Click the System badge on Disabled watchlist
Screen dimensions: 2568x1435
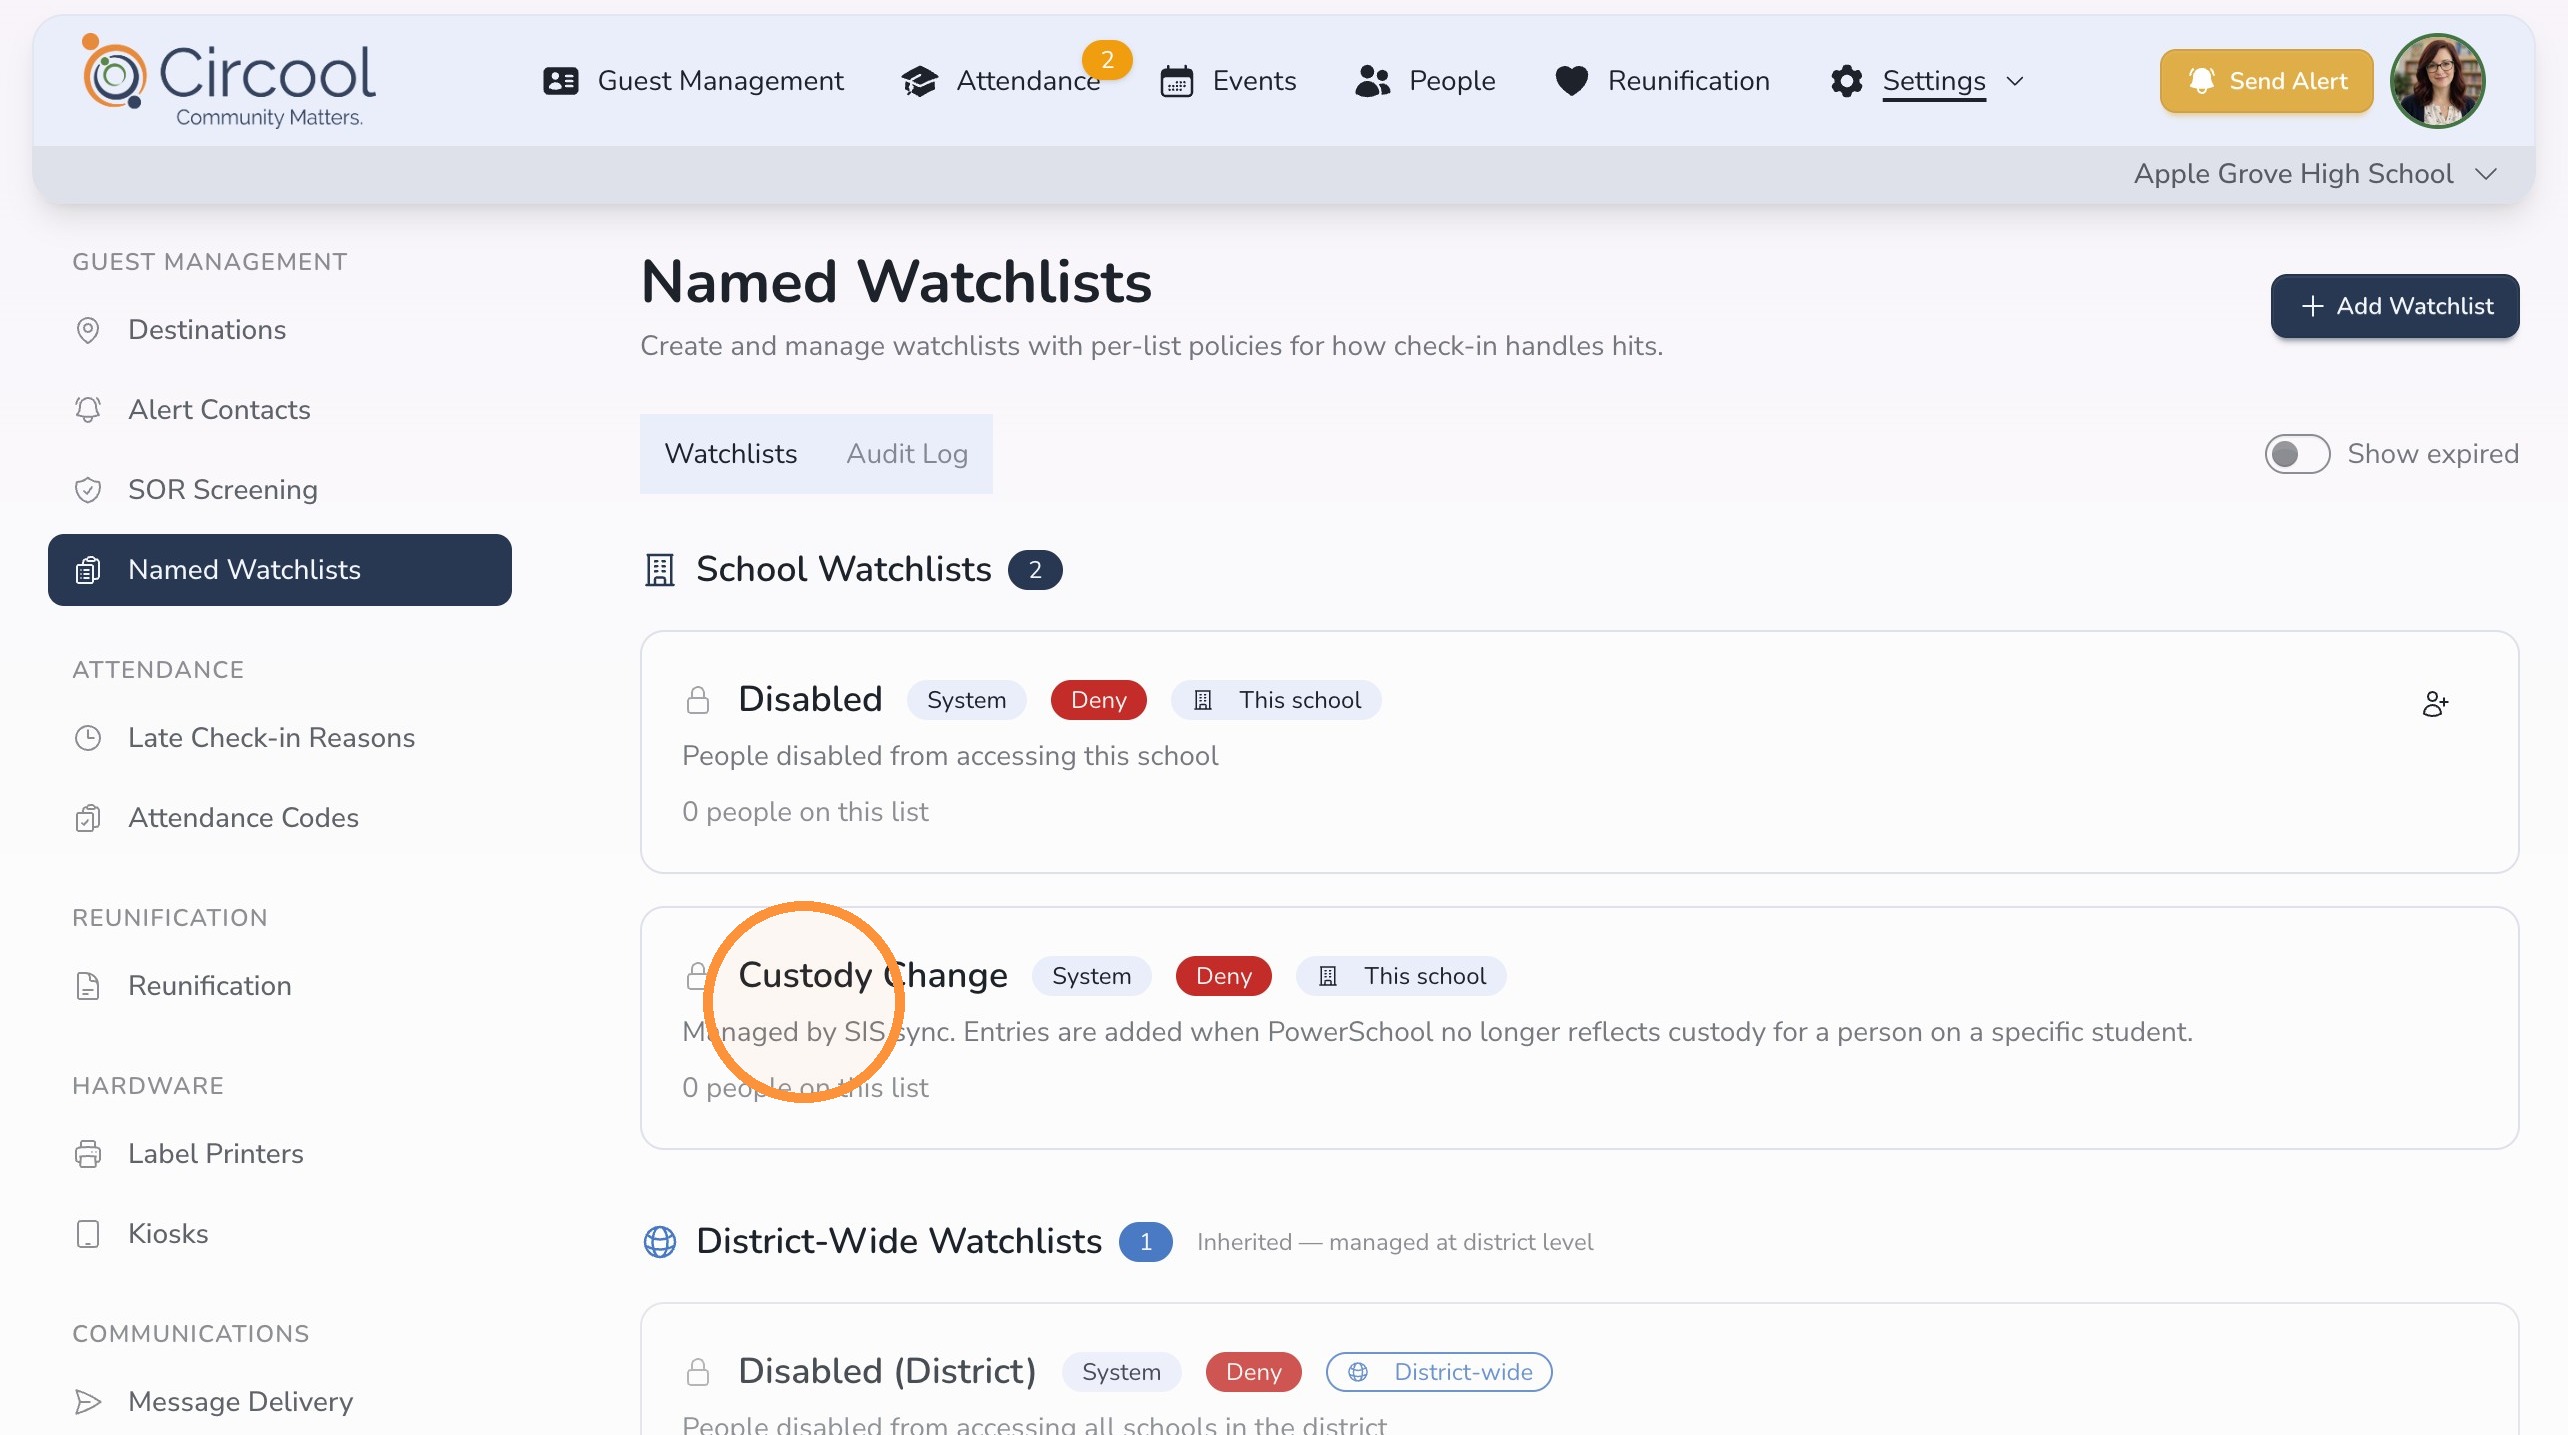click(966, 700)
